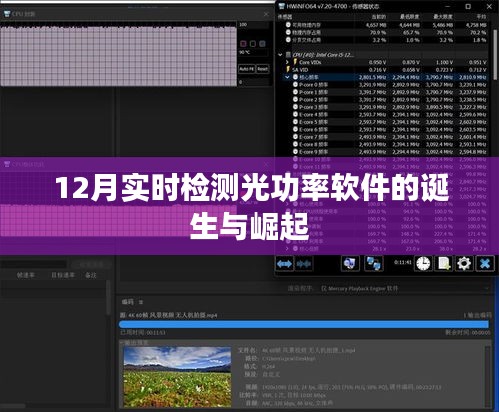Click the icon of the 4,657 MB memory row

pos(288,25)
